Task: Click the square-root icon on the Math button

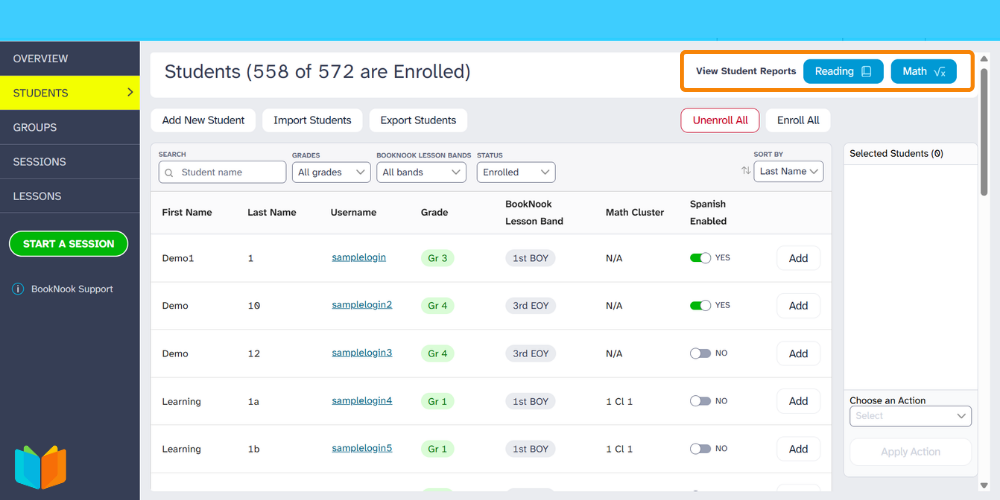Action: pyautogui.click(x=939, y=72)
